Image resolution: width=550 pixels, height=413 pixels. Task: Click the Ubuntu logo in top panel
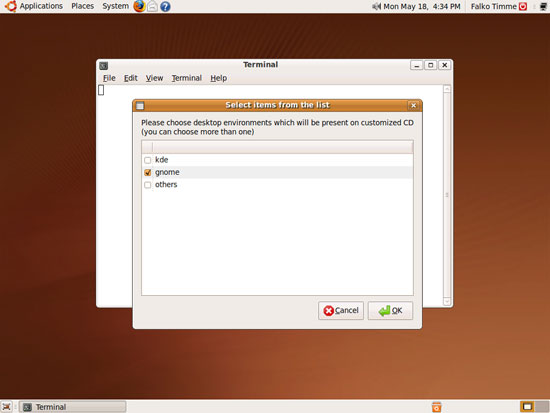11,6
